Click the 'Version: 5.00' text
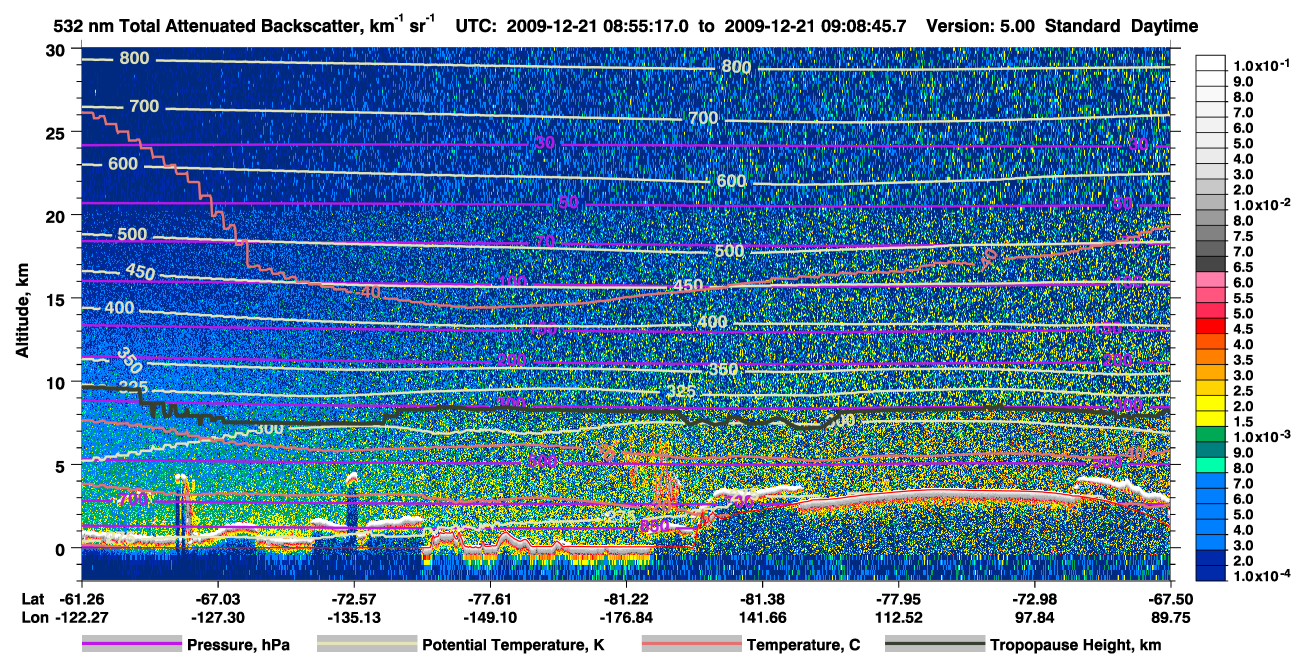Viewport: 1300px width, 667px height. [981, 25]
